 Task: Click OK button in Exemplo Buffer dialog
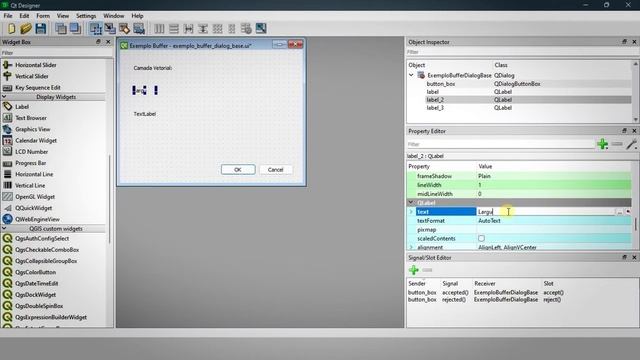238,169
